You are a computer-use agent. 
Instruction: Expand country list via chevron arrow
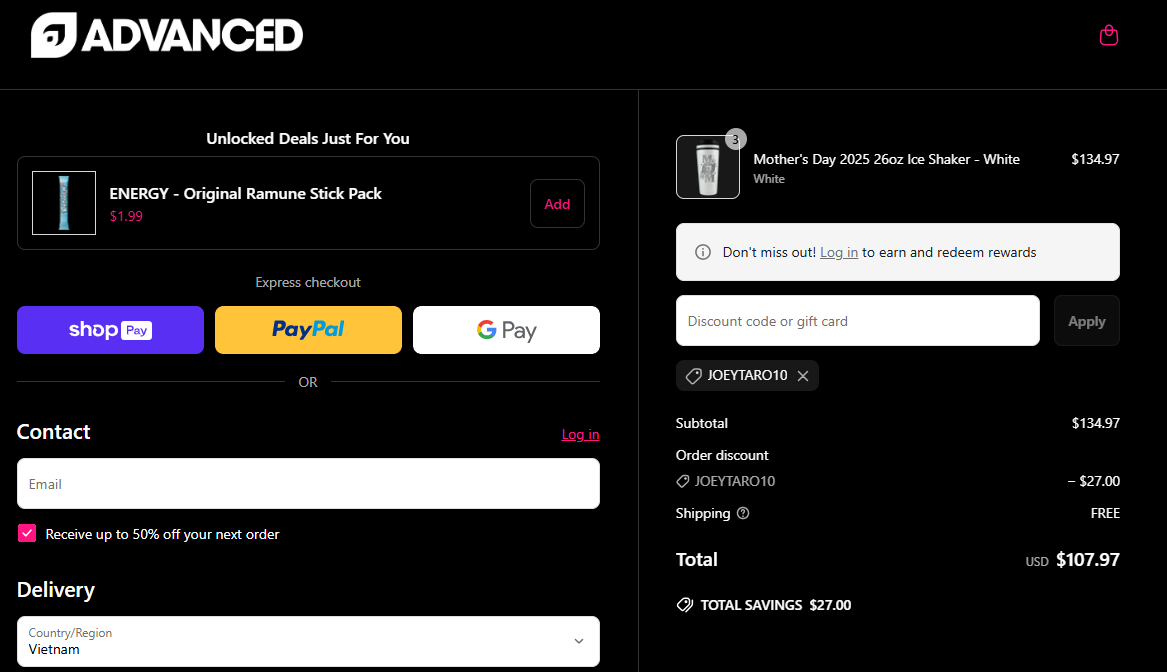pos(579,641)
